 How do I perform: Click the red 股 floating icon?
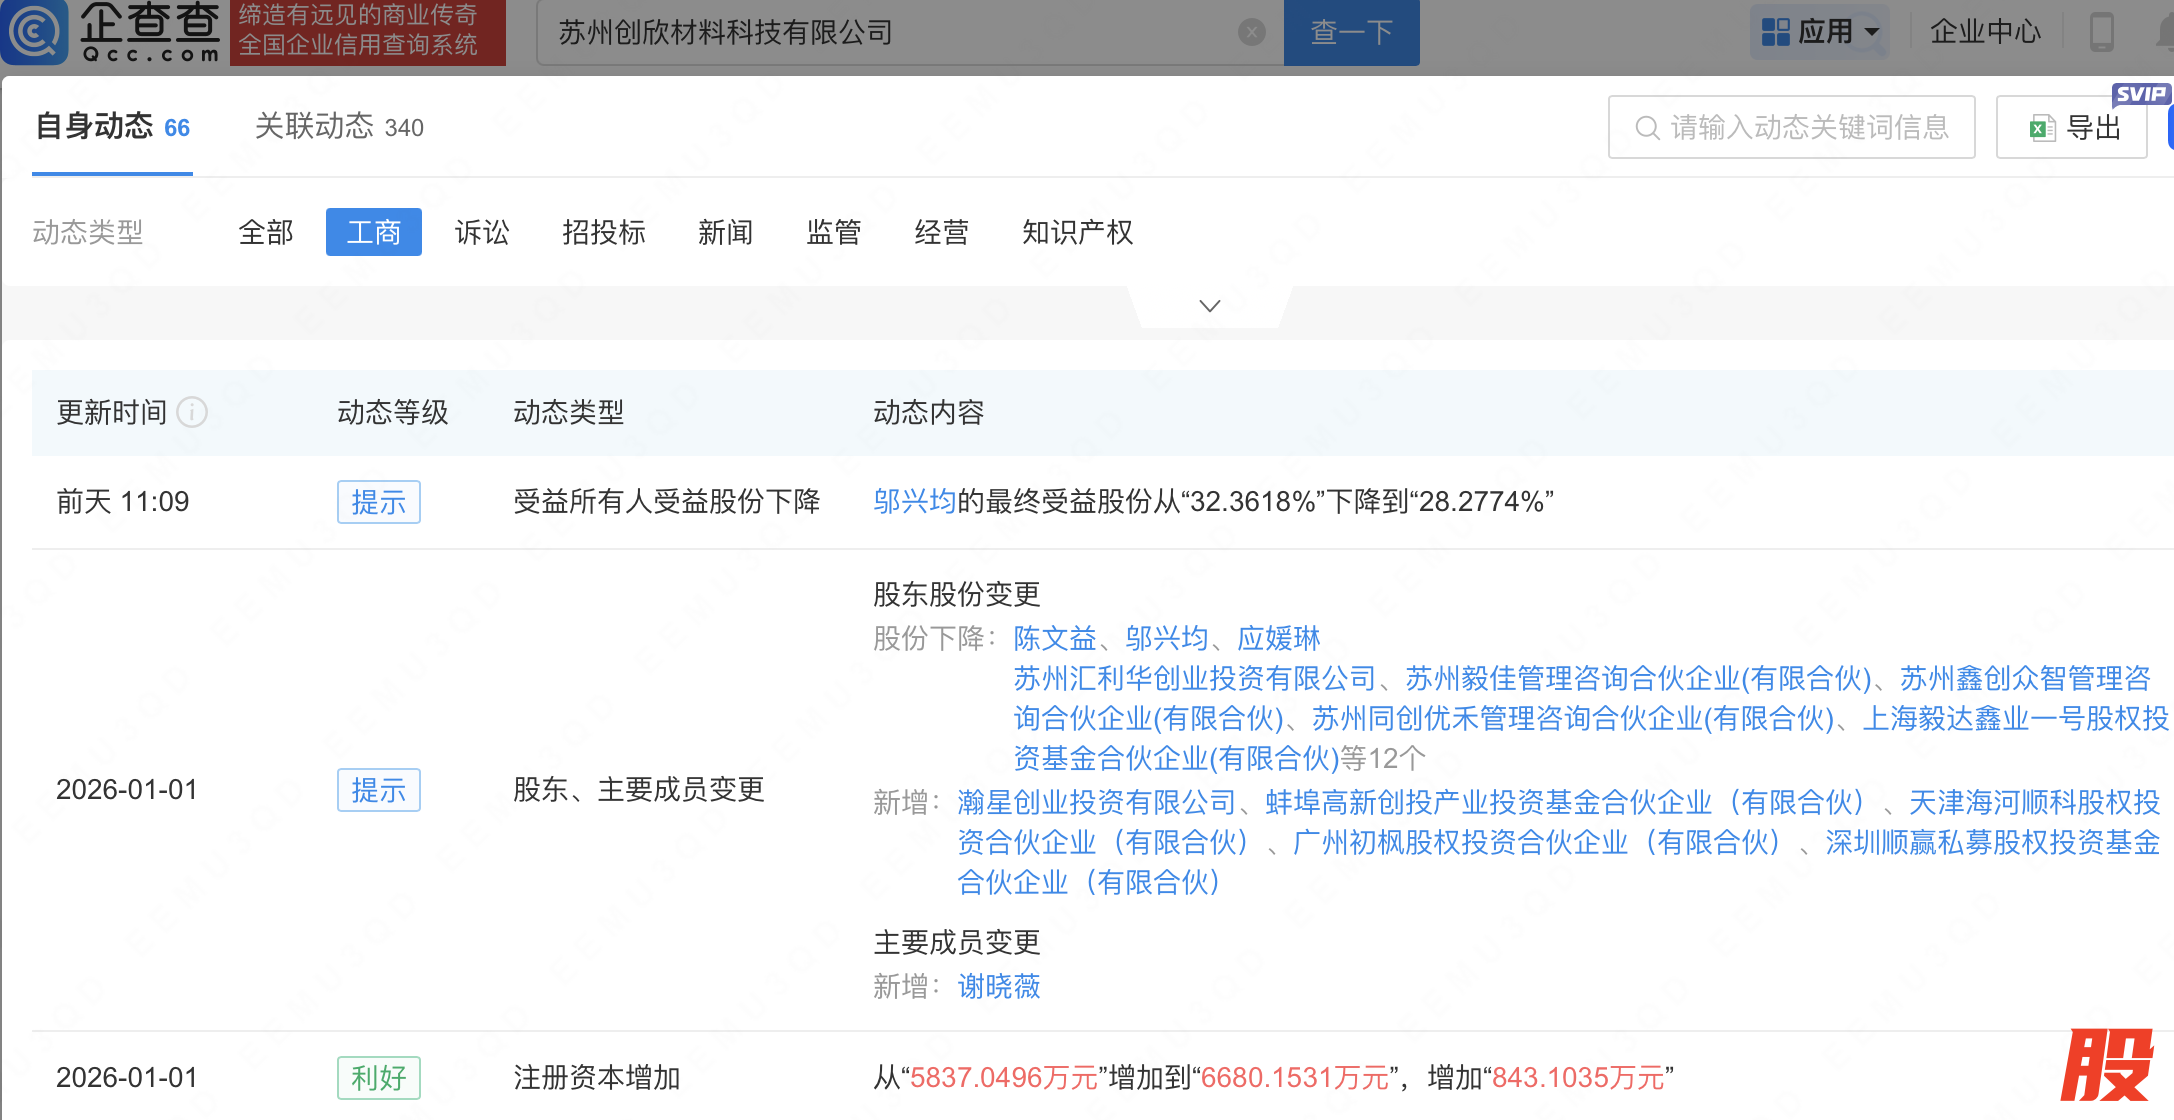(2107, 1066)
